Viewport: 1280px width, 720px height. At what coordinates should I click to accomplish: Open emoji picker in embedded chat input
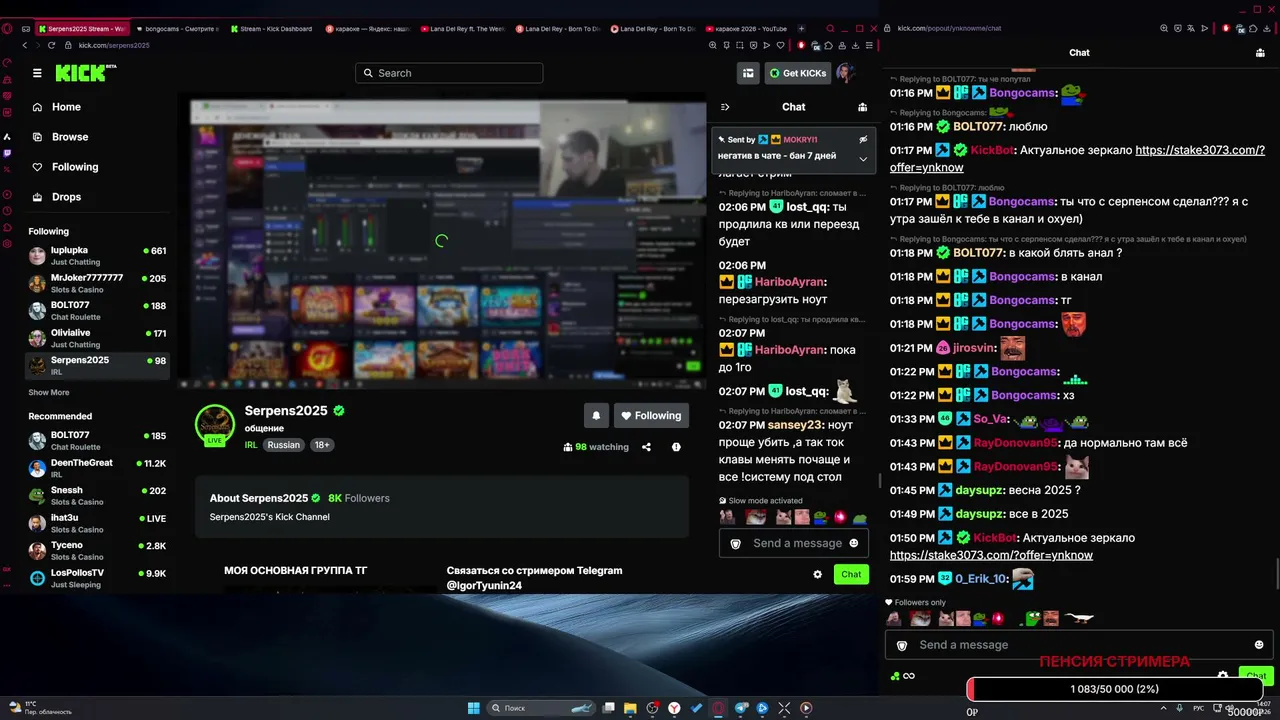click(x=853, y=543)
